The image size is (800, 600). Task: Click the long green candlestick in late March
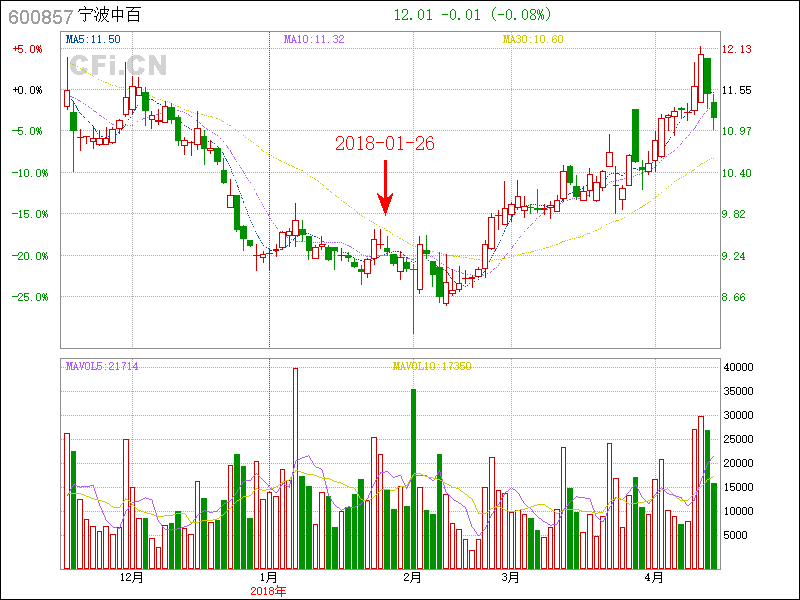pyautogui.click(x=635, y=136)
